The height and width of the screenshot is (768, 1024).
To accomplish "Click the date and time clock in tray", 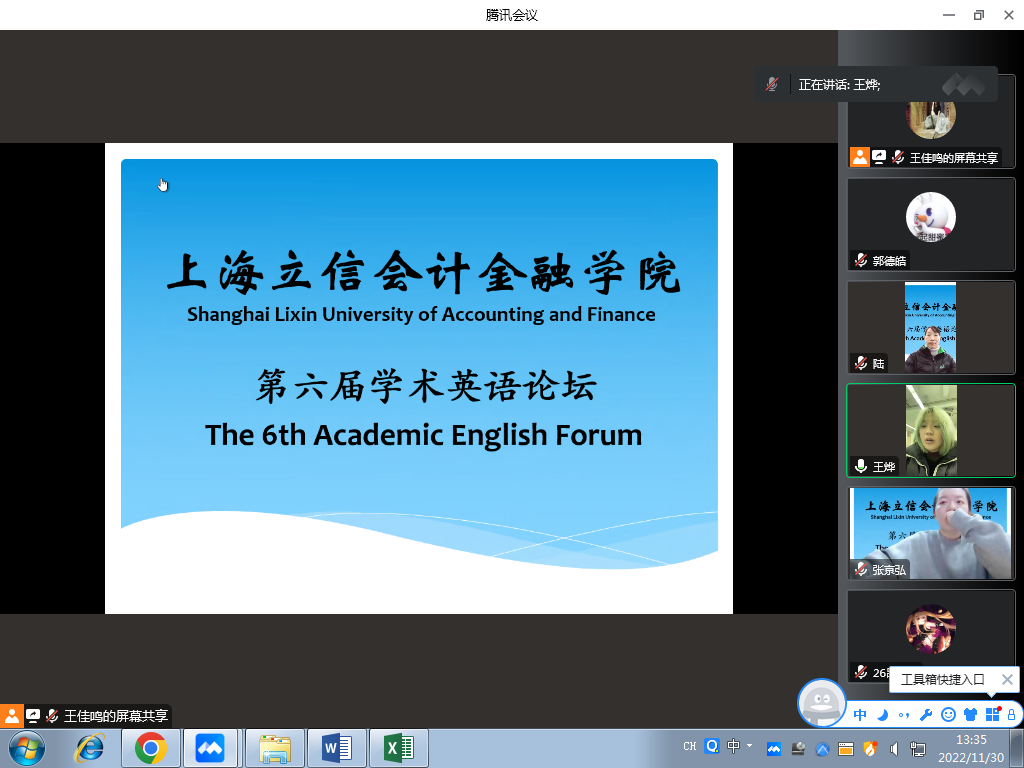I will (x=971, y=748).
